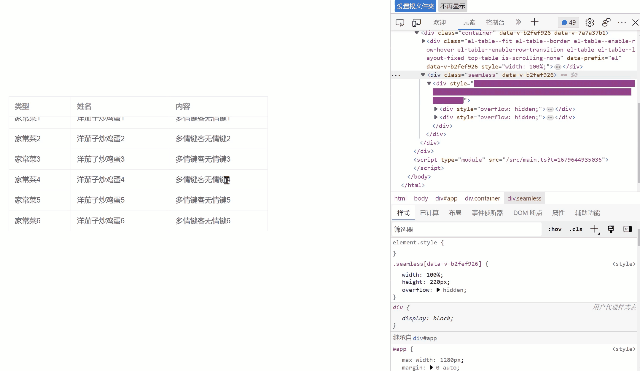Open the Console tab
Image resolution: width=640 pixels, height=371 pixels.
(x=495, y=22)
